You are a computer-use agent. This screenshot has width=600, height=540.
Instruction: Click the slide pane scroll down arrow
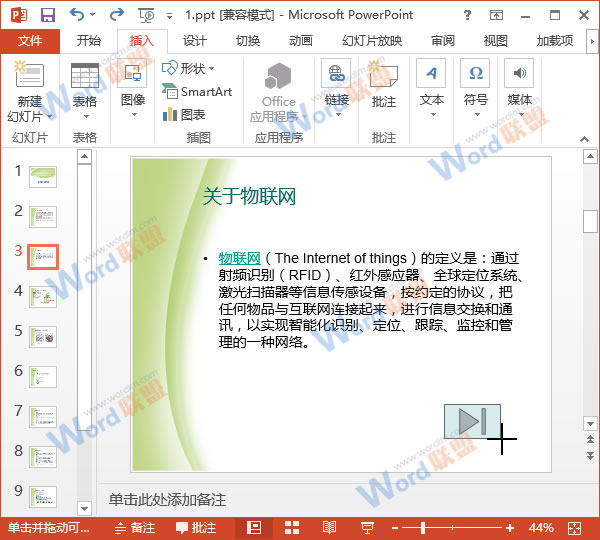[x=590, y=423]
